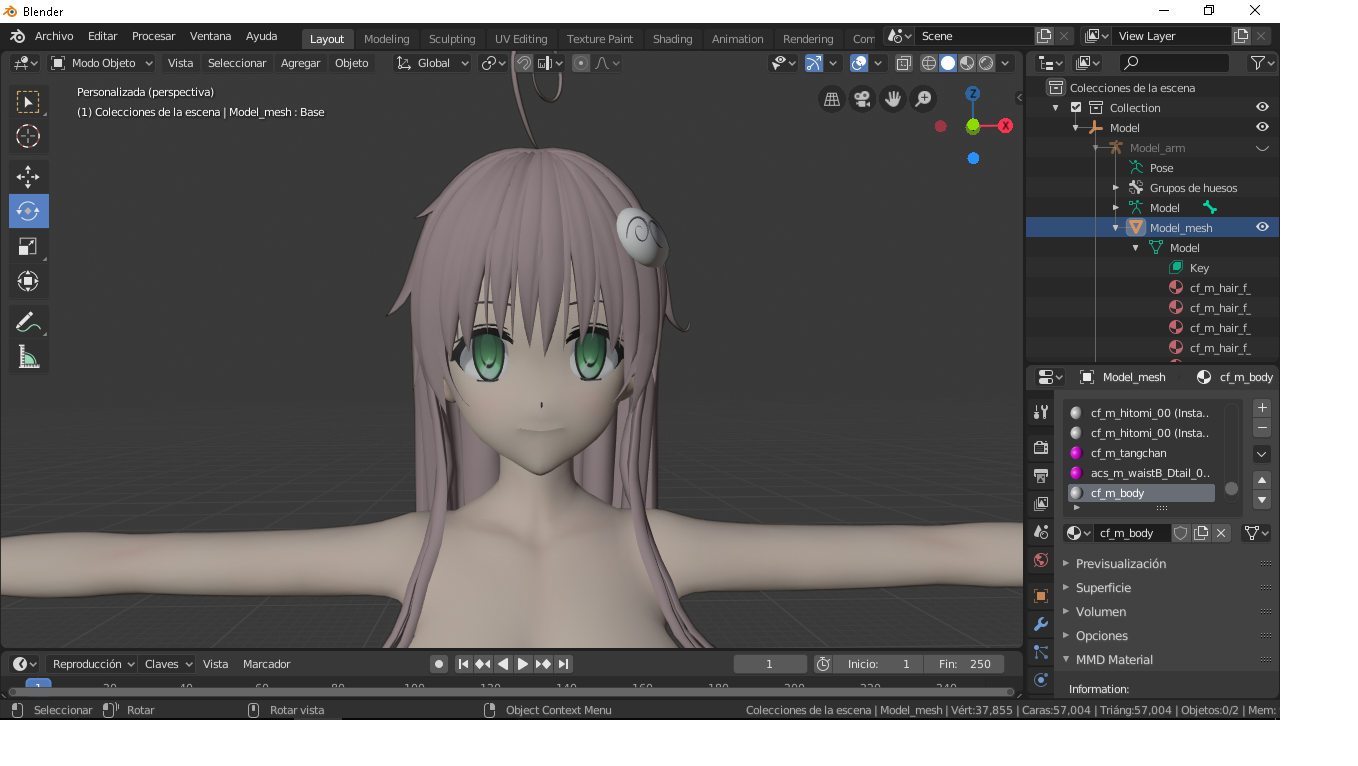Image resolution: width=1358 pixels, height=766 pixels.
Task: Toggle proportional editing
Action: 581,63
